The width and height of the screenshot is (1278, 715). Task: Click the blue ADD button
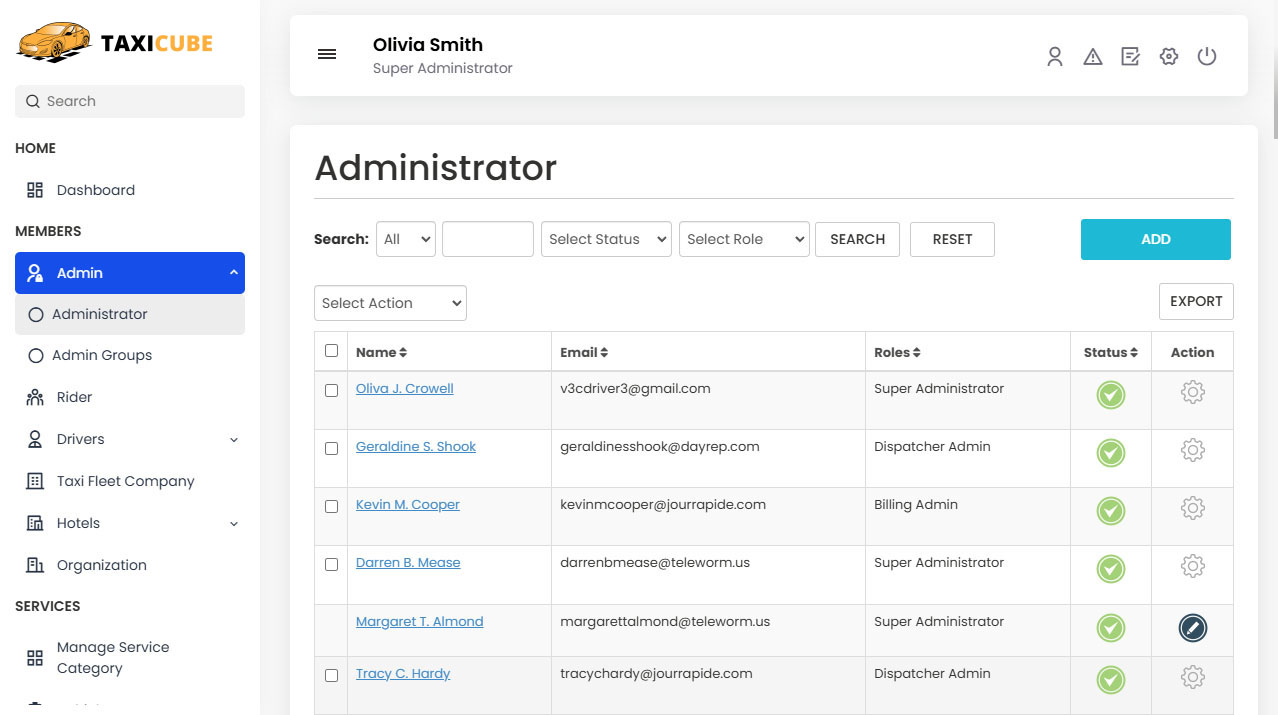(1155, 240)
